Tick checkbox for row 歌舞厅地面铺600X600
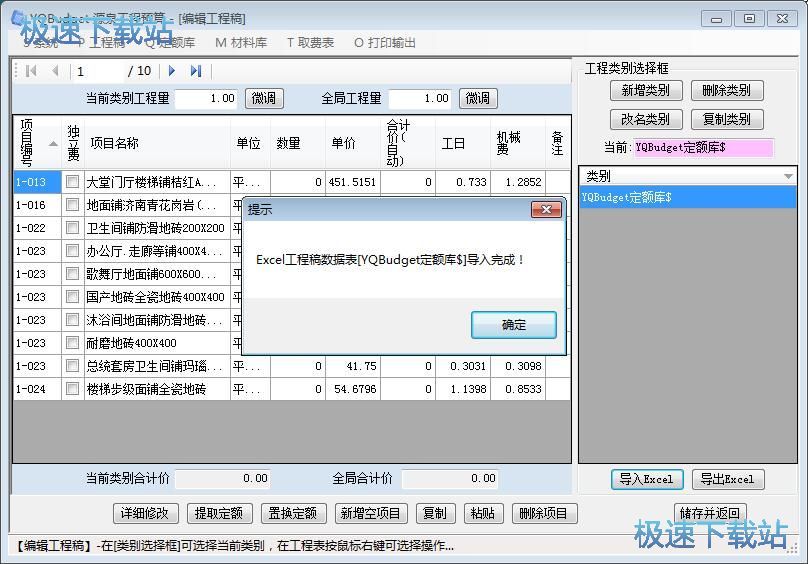Screen dimensions: 808x564 click(x=73, y=274)
